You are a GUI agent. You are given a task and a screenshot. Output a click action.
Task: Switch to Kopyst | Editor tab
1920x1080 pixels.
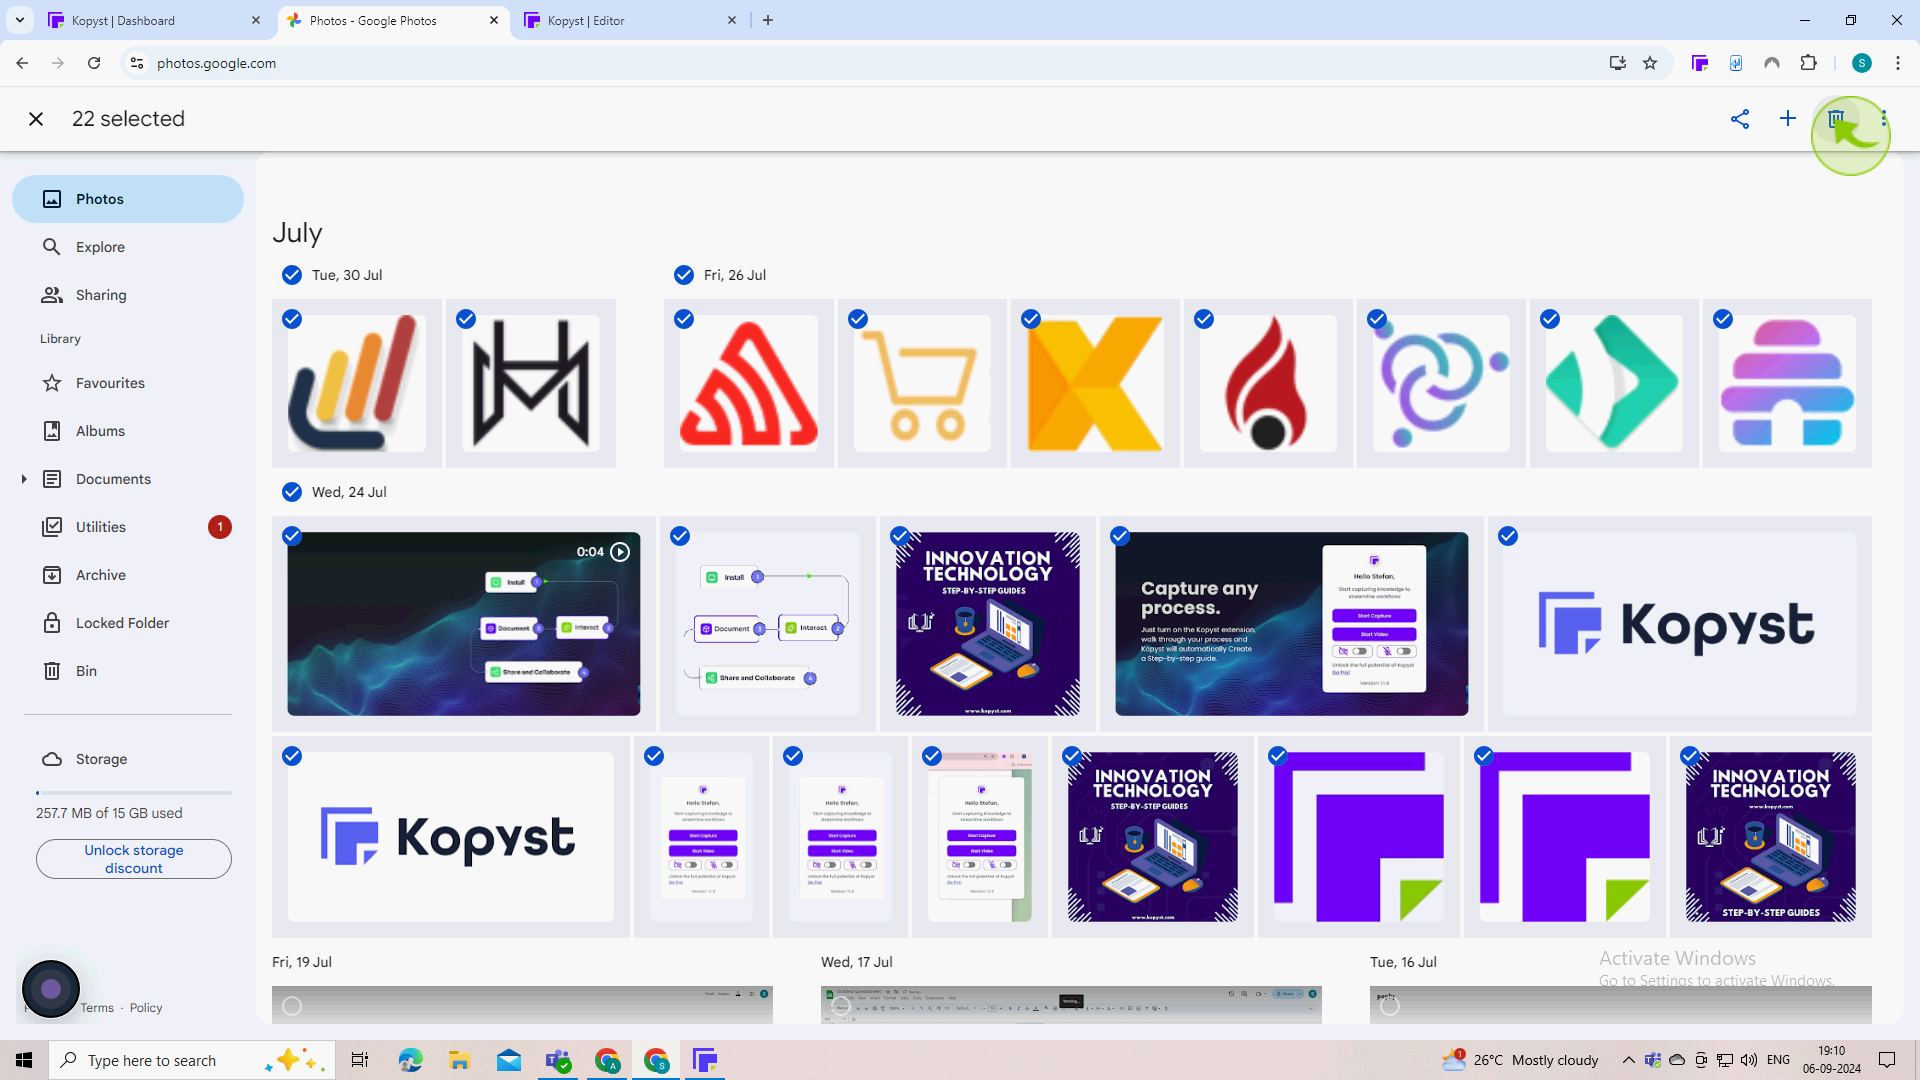point(630,20)
